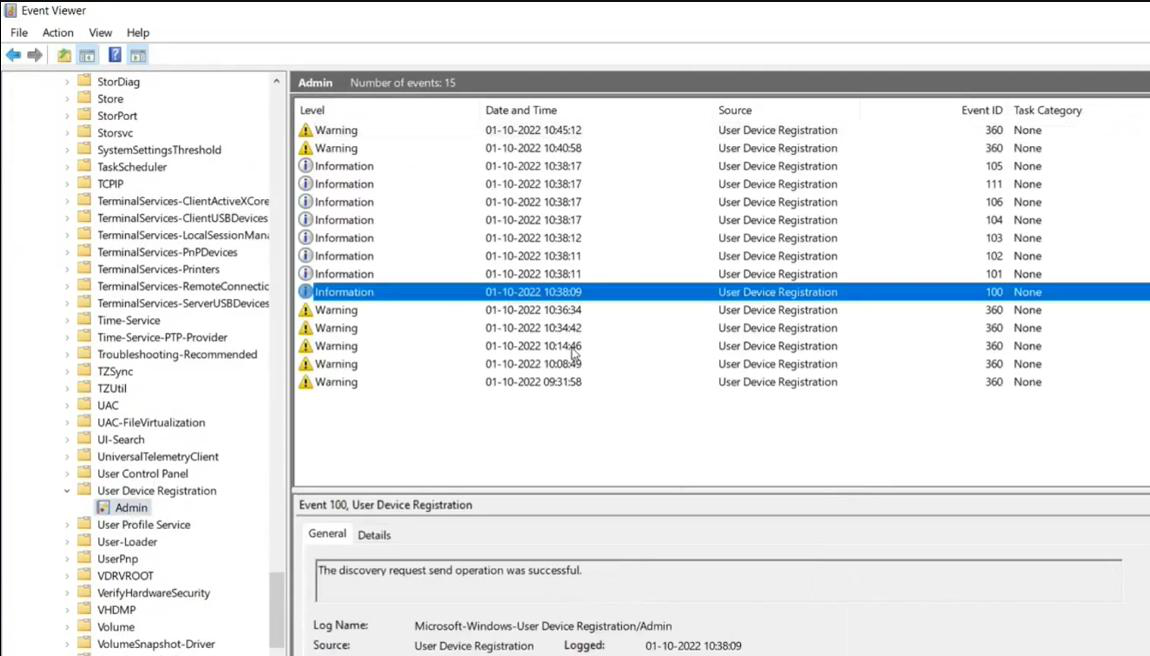Image resolution: width=1150 pixels, height=656 pixels.
Task: Select the TerminalServices-Printers tree item
Action: coord(158,269)
